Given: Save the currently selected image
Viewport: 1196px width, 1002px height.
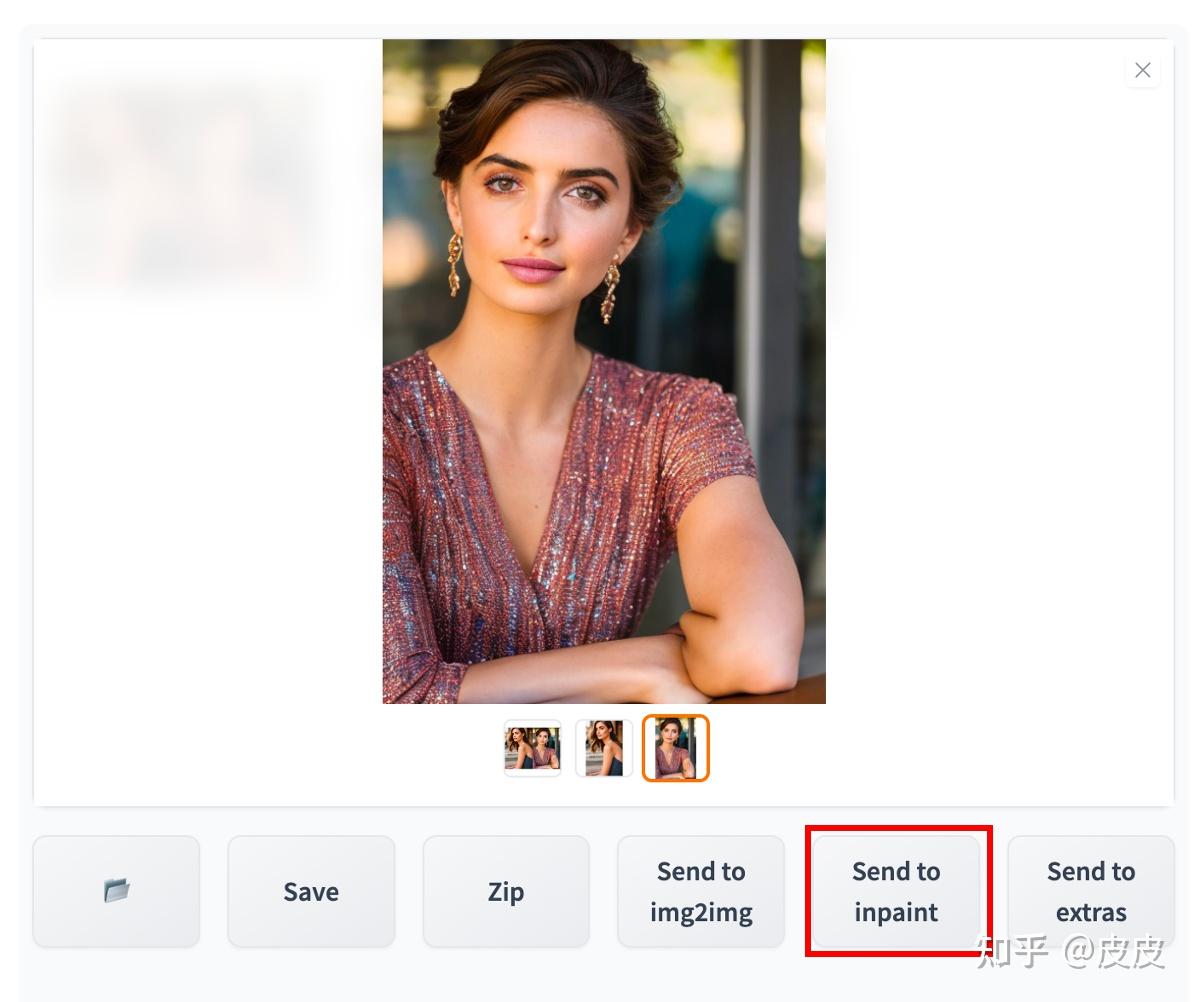Looking at the screenshot, I should point(311,891).
